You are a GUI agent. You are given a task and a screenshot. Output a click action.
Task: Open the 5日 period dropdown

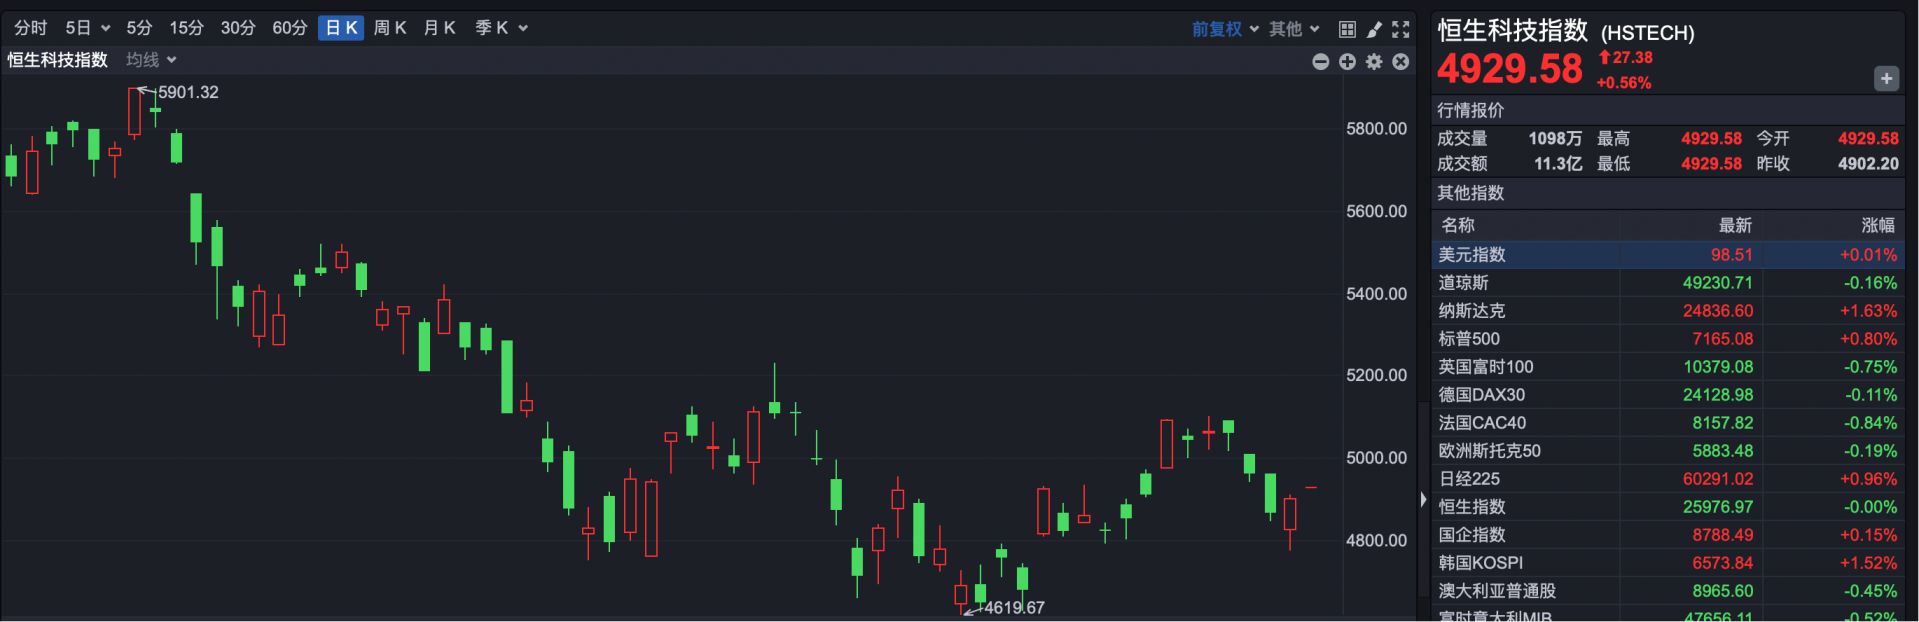tap(87, 28)
